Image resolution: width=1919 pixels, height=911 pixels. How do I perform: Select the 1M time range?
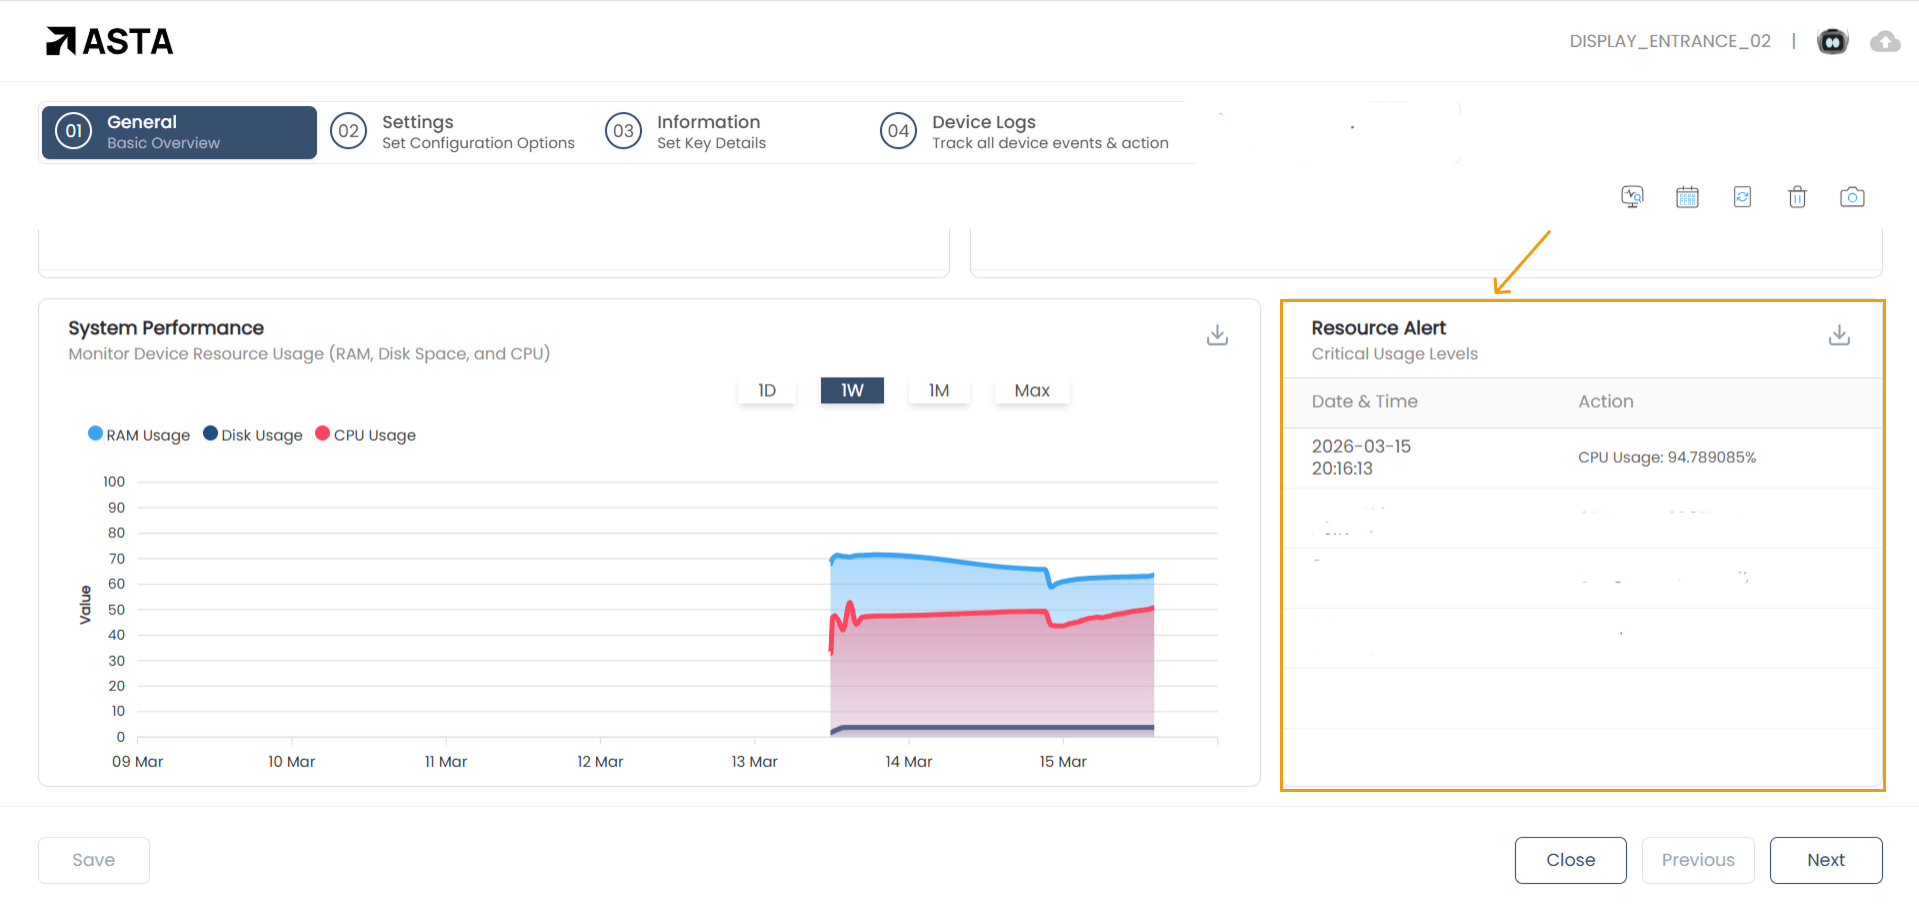click(x=939, y=390)
